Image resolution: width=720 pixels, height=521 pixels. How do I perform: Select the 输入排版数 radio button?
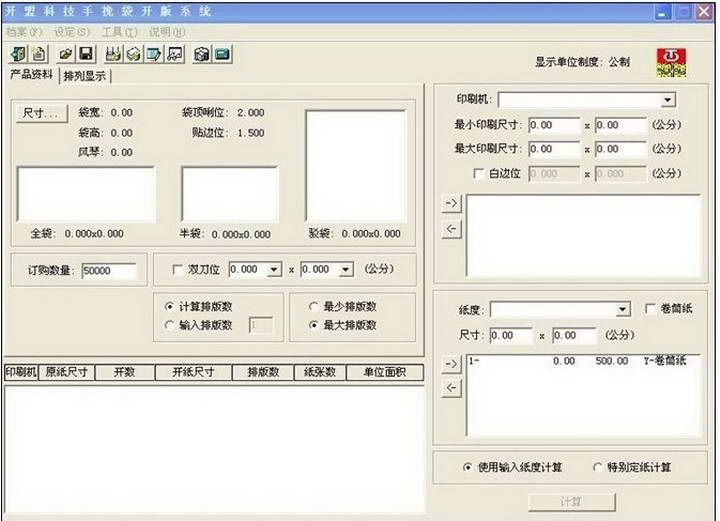coord(168,325)
